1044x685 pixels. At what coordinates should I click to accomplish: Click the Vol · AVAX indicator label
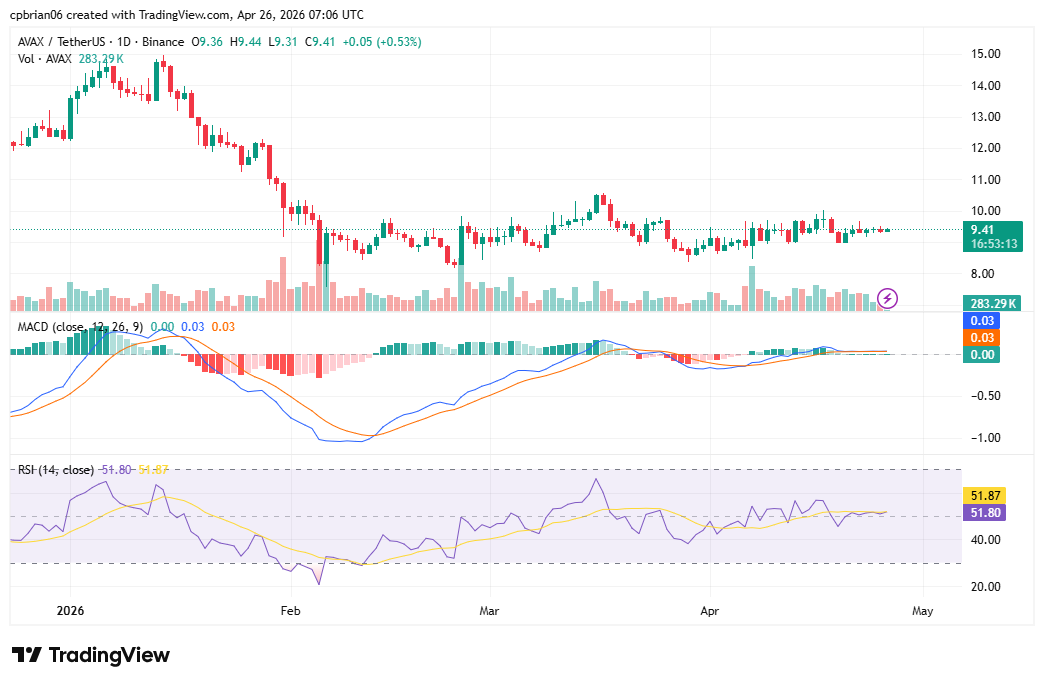[x=45, y=59]
